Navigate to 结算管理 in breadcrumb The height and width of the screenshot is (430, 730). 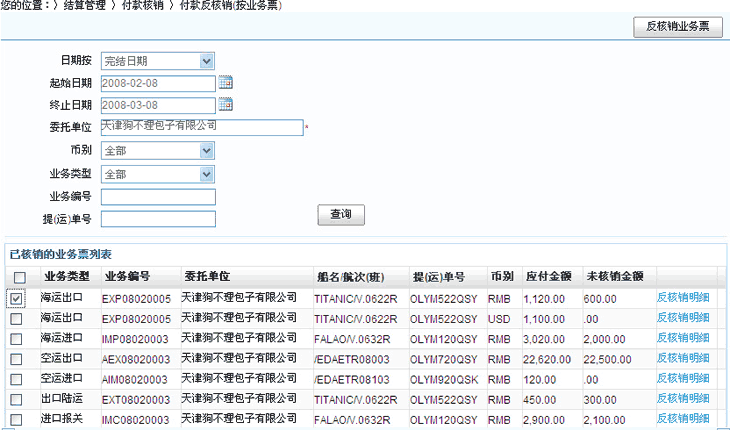pyautogui.click(x=88, y=6)
